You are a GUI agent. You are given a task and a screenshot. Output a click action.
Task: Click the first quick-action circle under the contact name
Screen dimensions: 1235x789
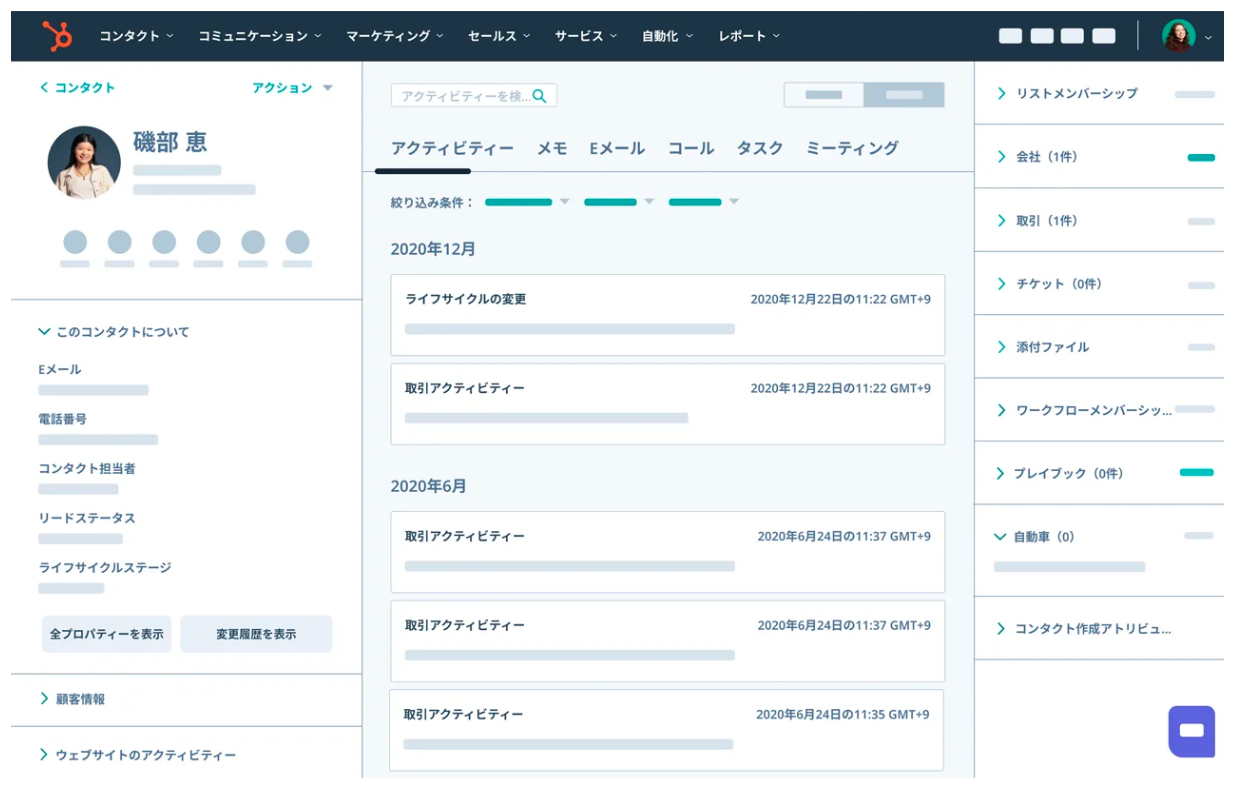75,243
